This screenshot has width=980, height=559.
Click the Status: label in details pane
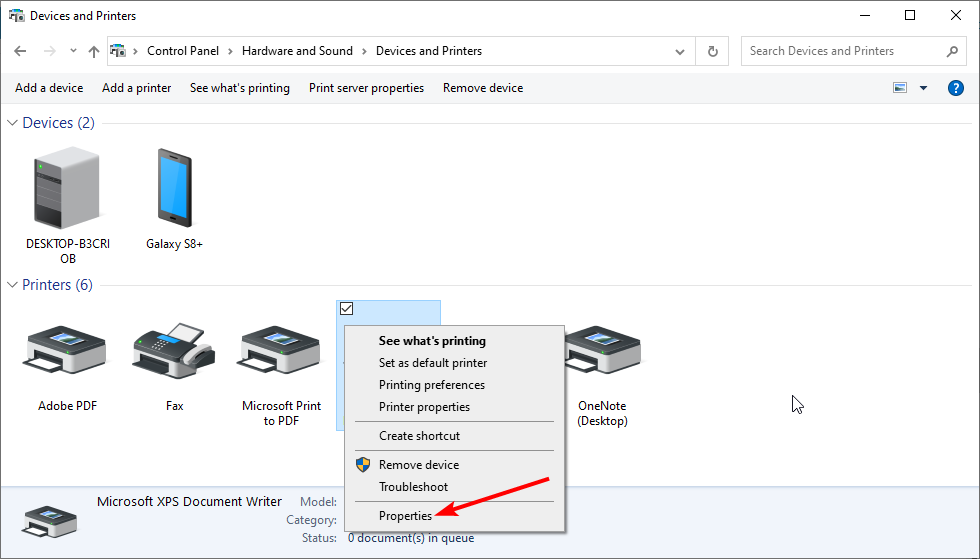(319, 538)
